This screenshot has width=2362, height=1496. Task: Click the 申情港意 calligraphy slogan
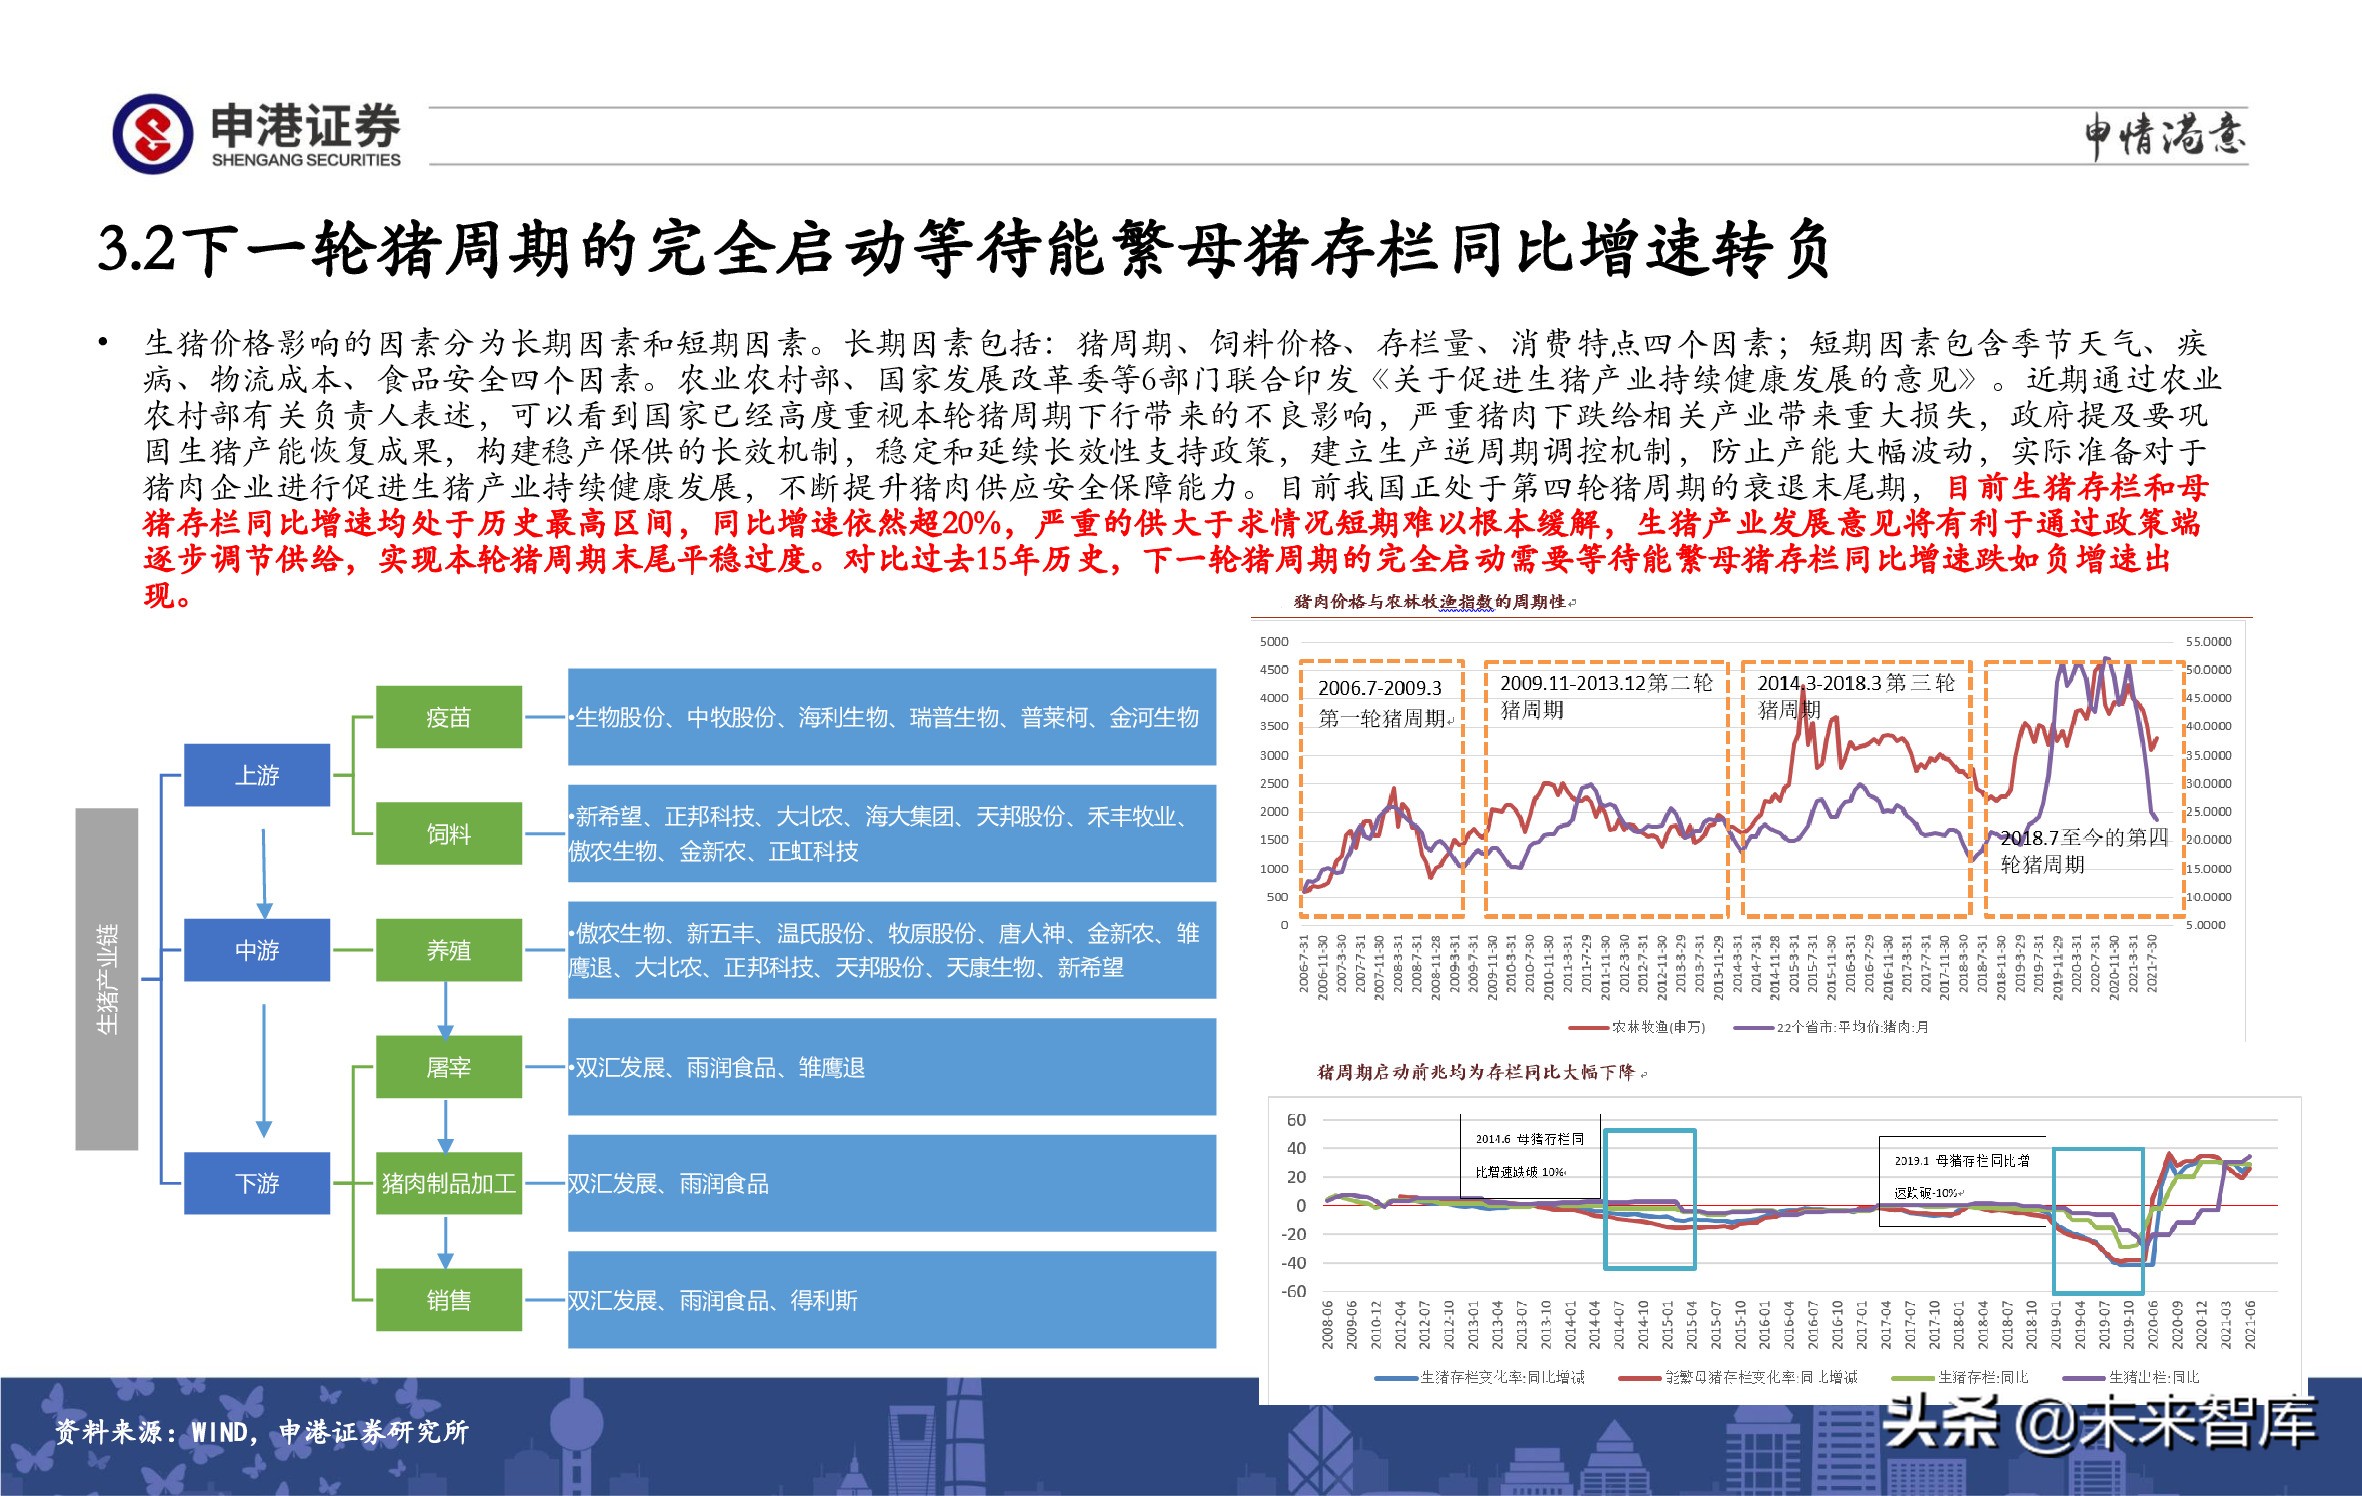[x=2166, y=136]
